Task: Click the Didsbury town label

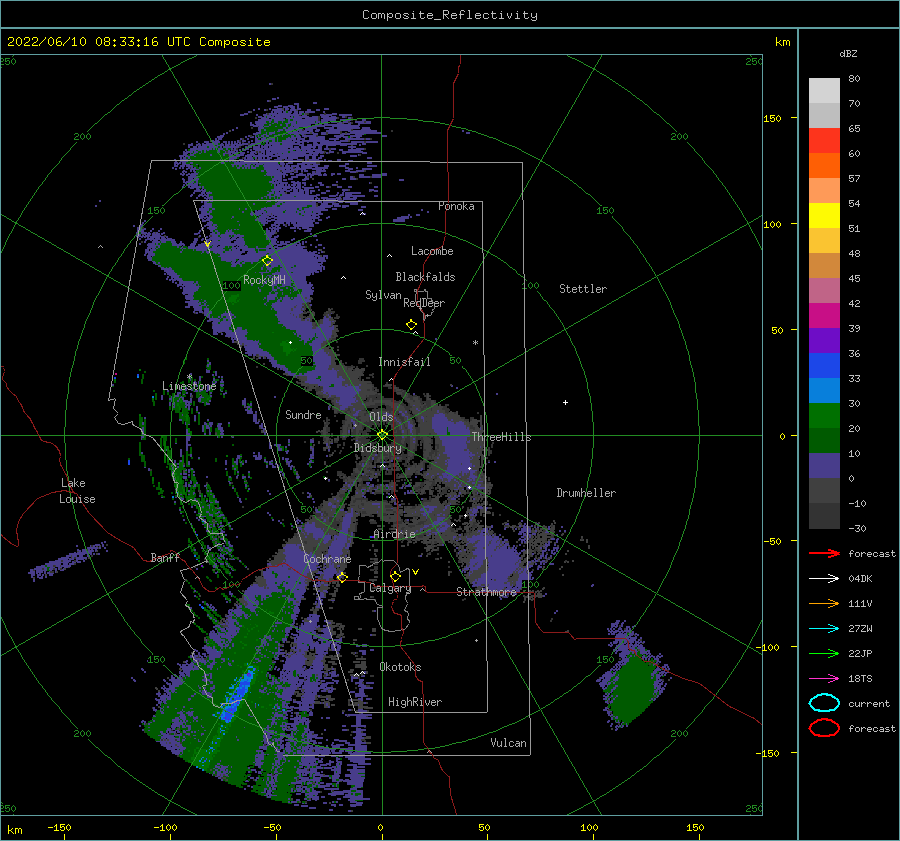Action: coord(378,448)
